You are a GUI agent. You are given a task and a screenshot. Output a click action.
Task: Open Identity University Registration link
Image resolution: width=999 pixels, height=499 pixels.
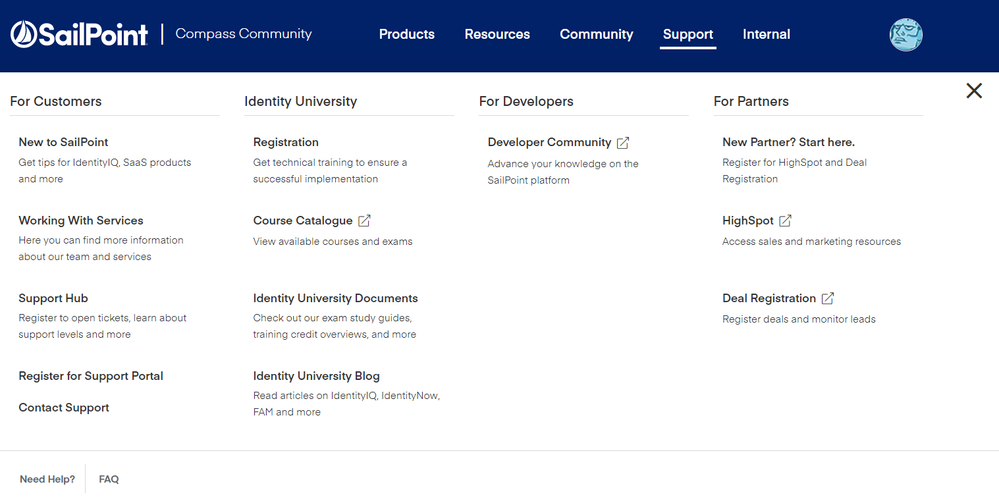[286, 142]
